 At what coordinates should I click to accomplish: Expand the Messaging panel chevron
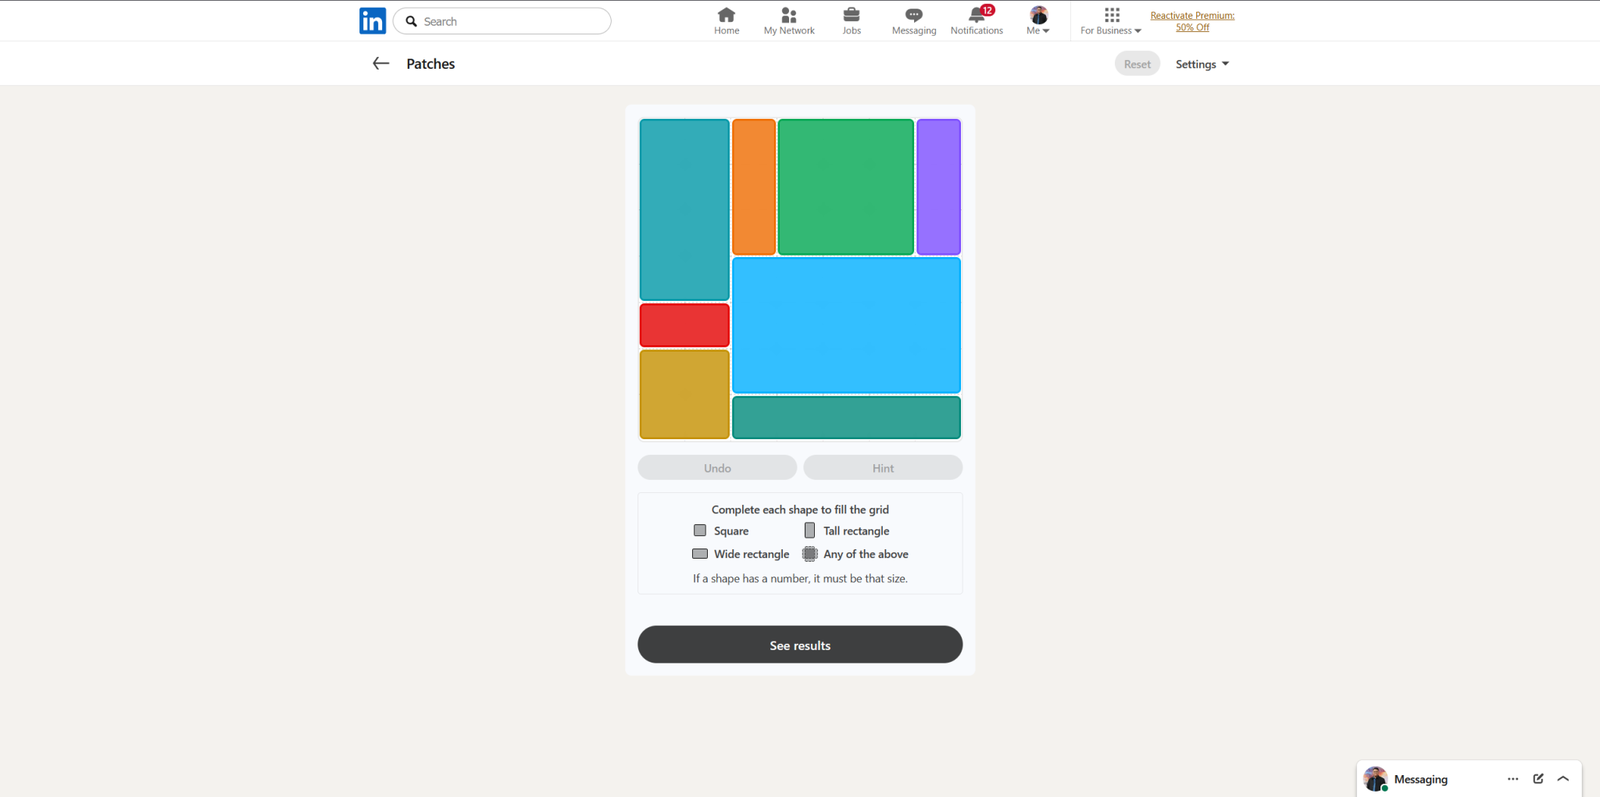[1563, 779]
